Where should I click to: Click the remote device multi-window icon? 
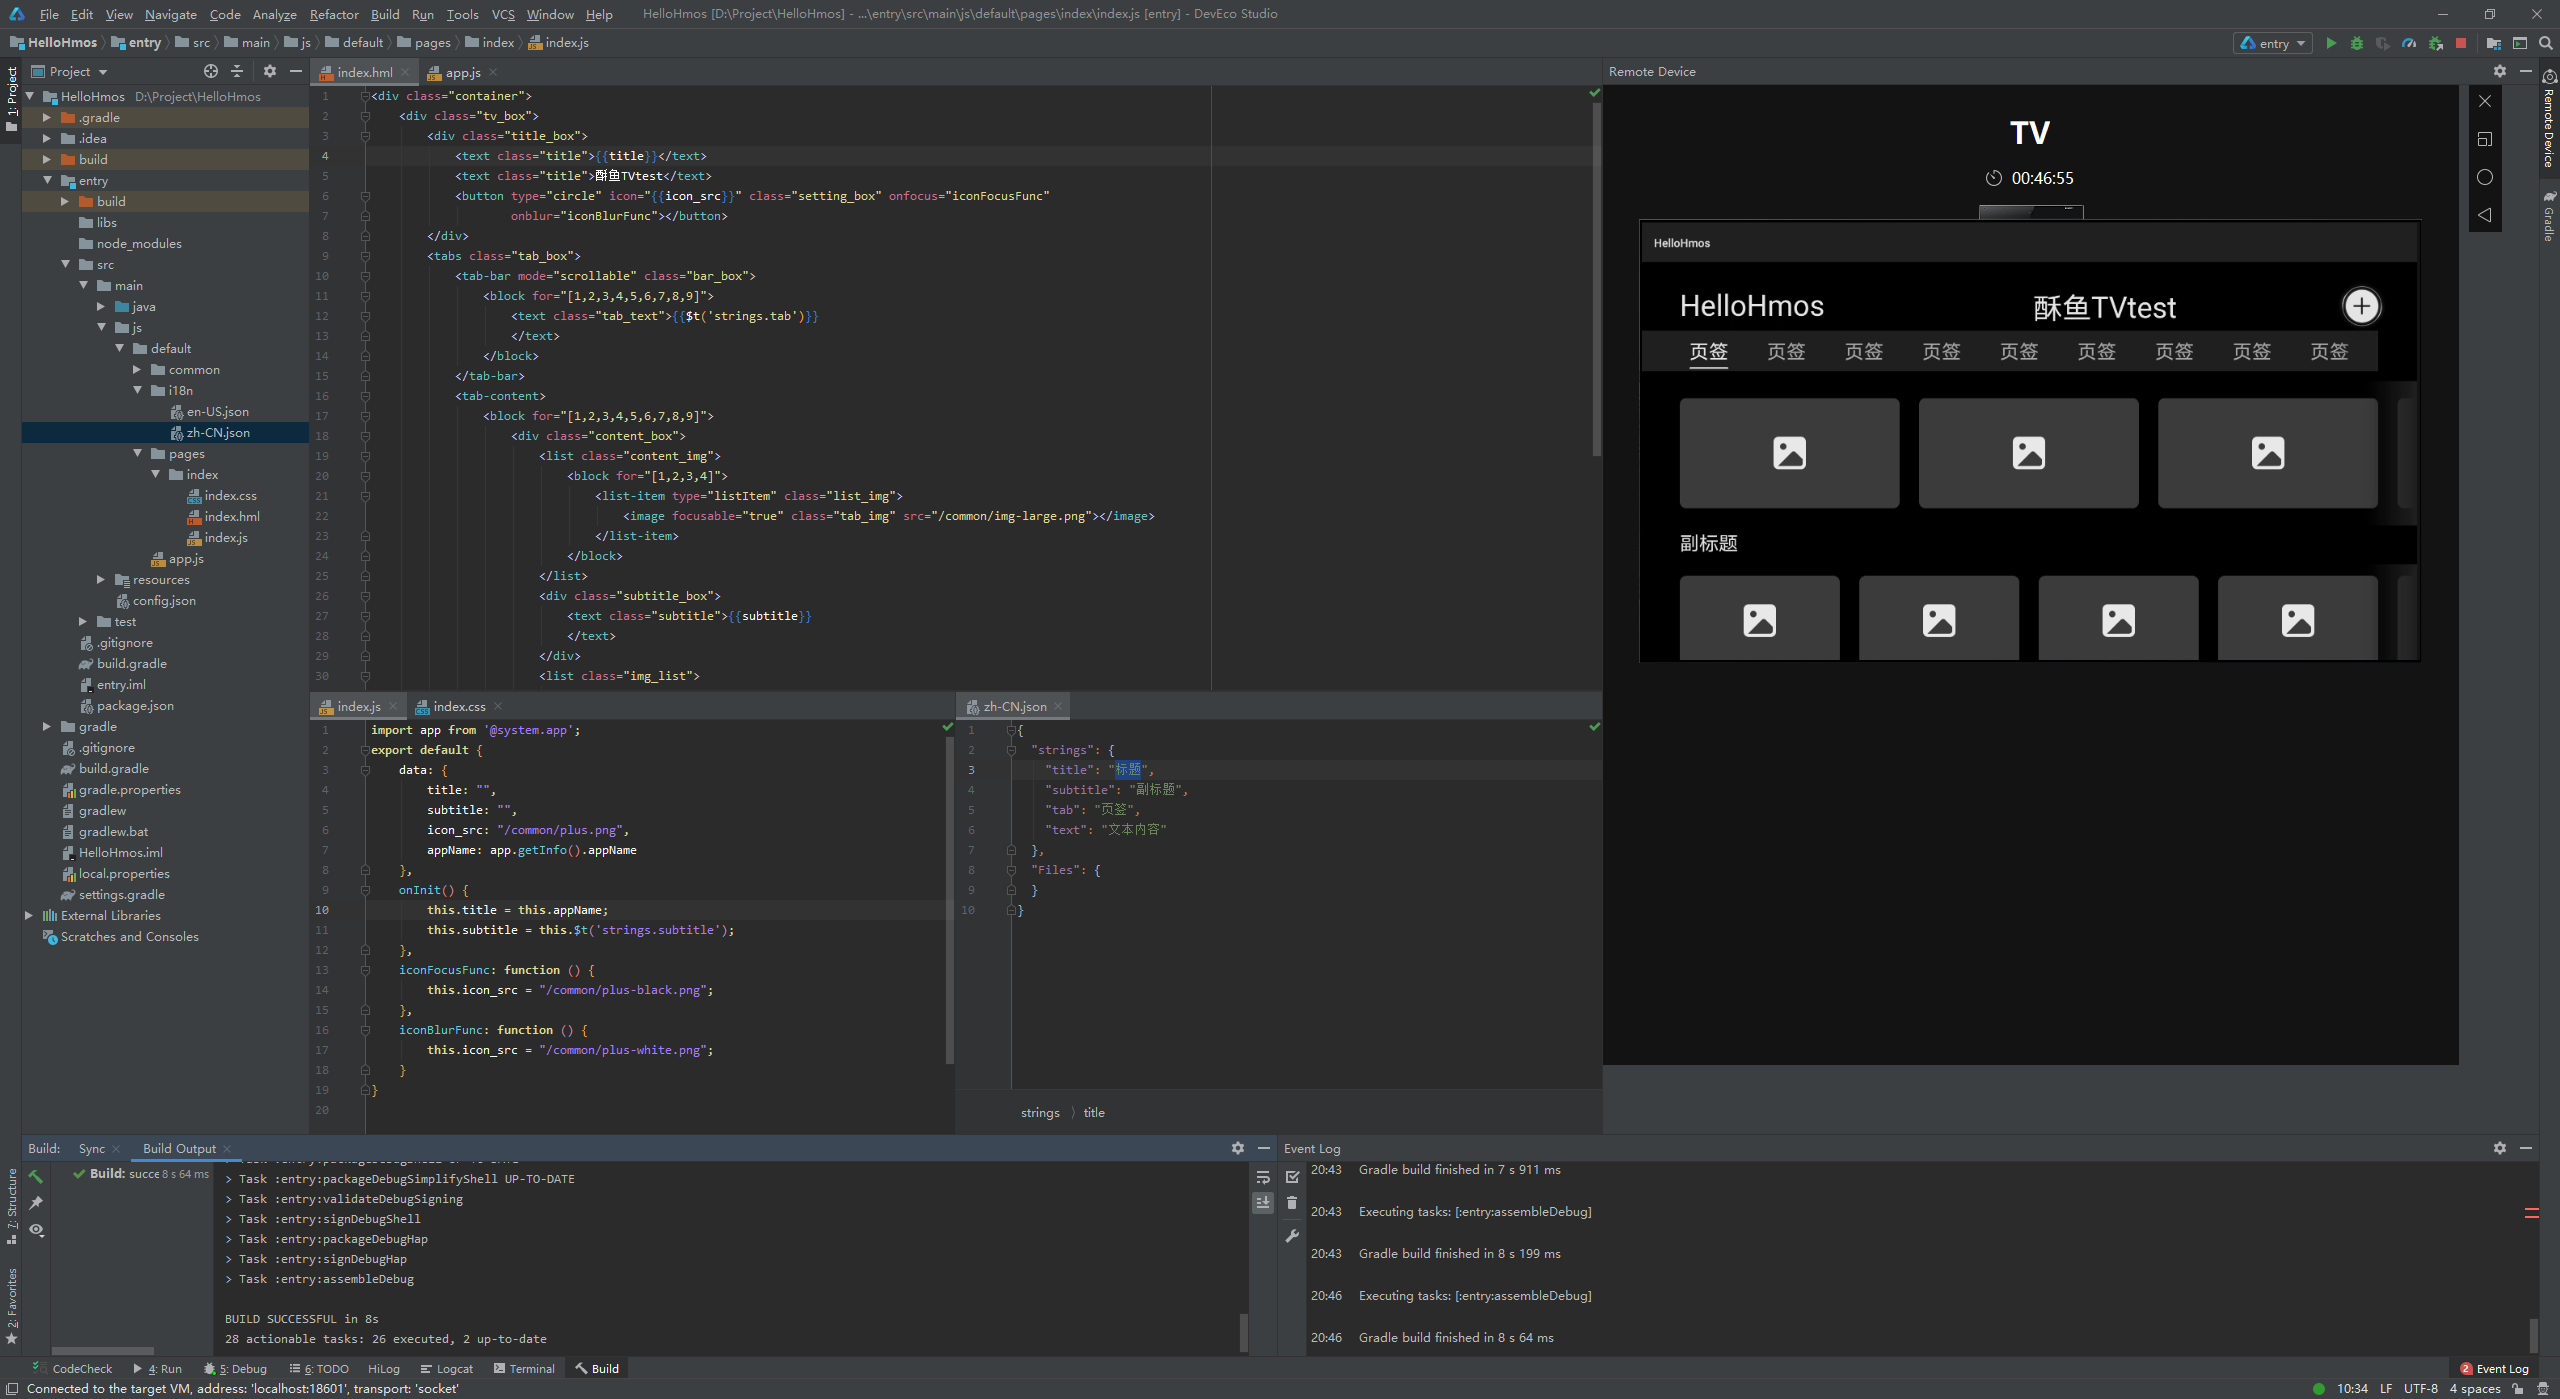[2485, 139]
